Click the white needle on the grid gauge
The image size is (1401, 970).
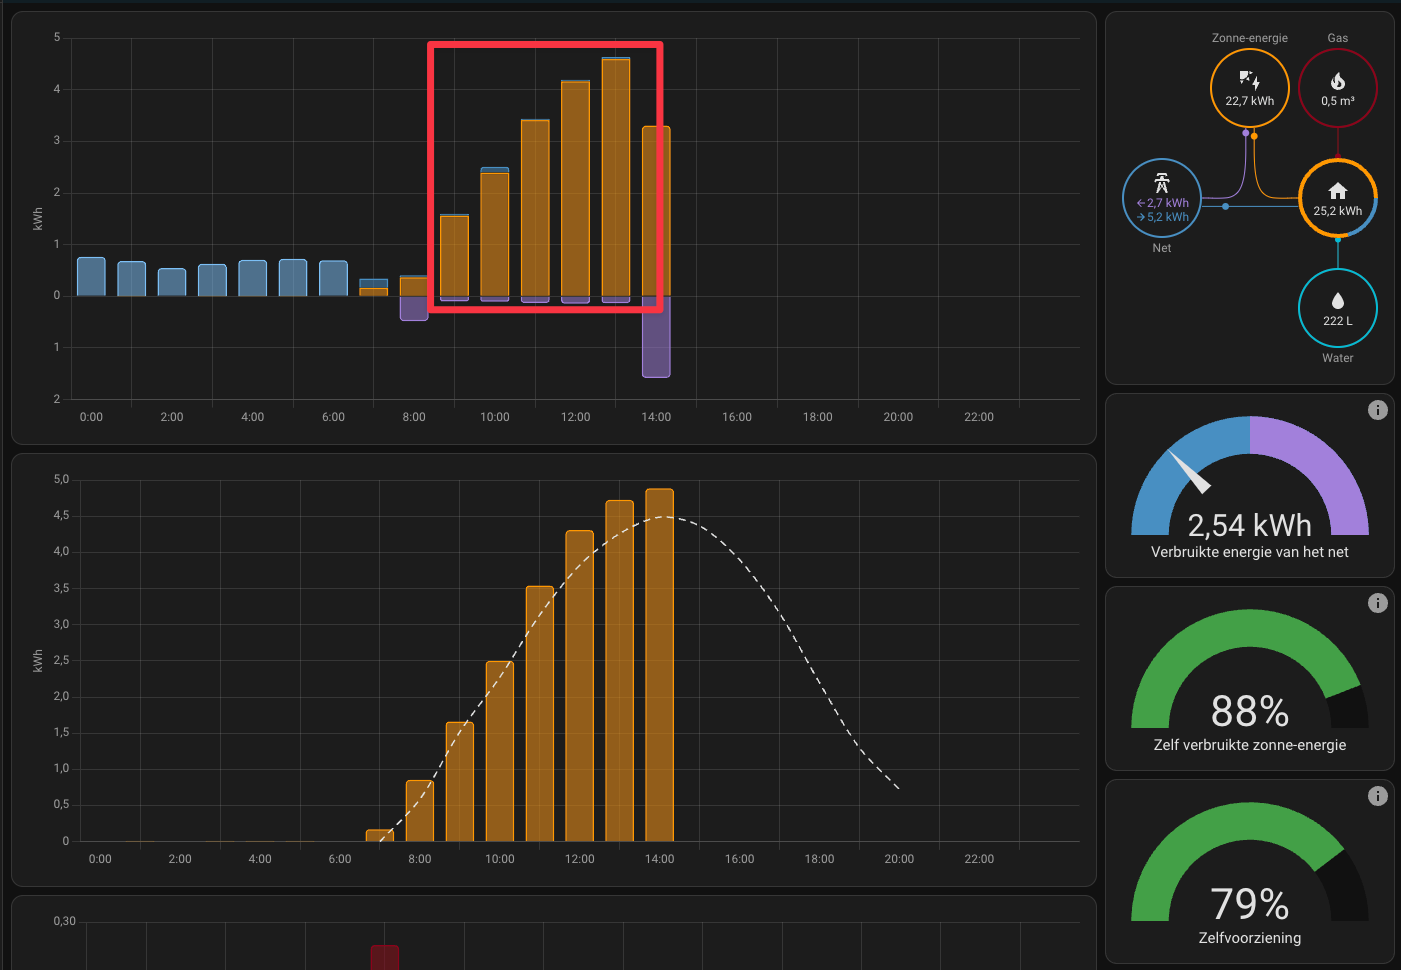(x=1190, y=473)
